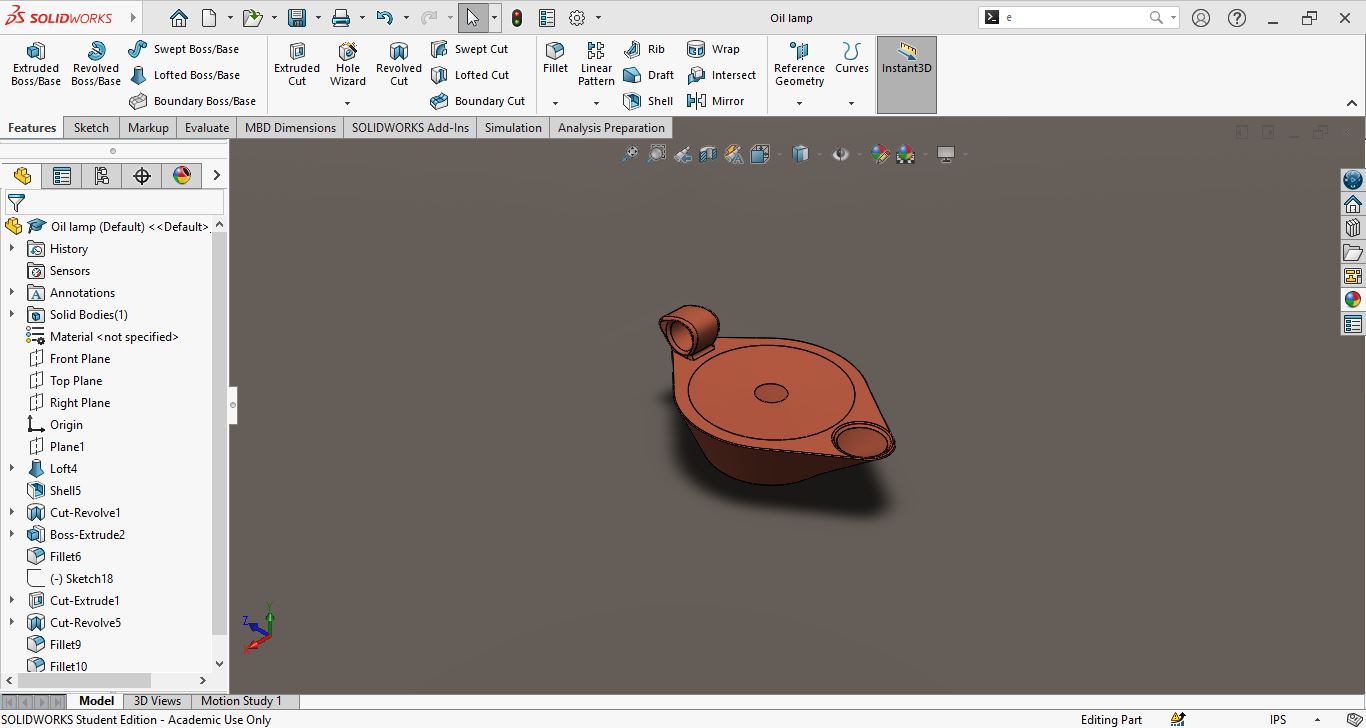This screenshot has width=1366, height=728.
Task: Select the Revolved Cut tool
Action: tap(399, 64)
